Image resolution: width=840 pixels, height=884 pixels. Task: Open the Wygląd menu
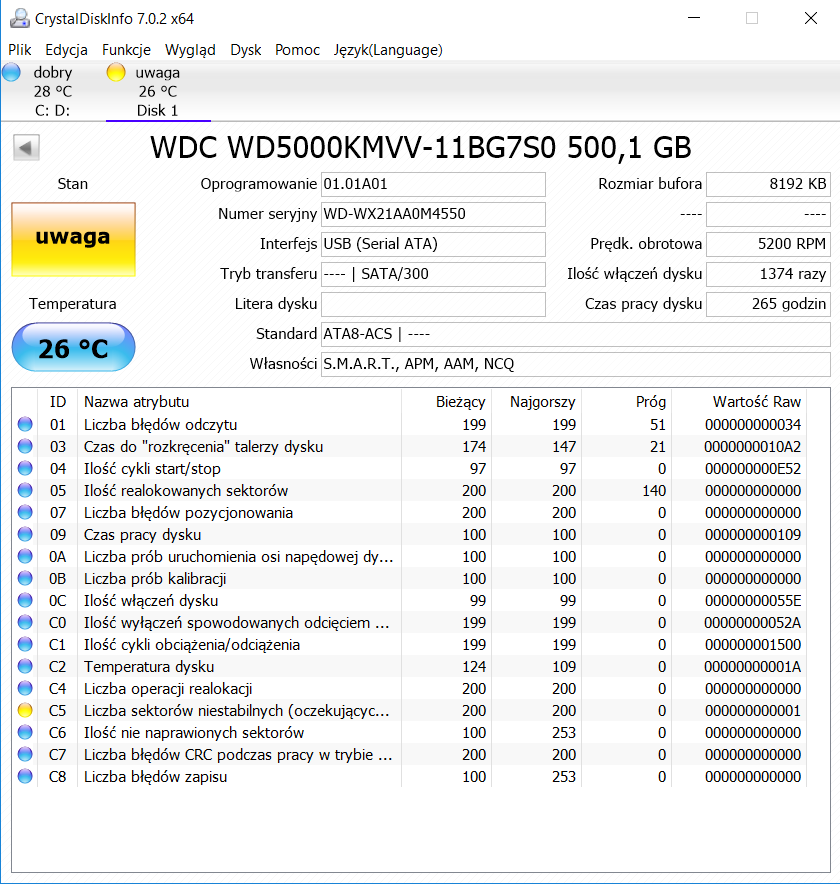click(x=189, y=49)
